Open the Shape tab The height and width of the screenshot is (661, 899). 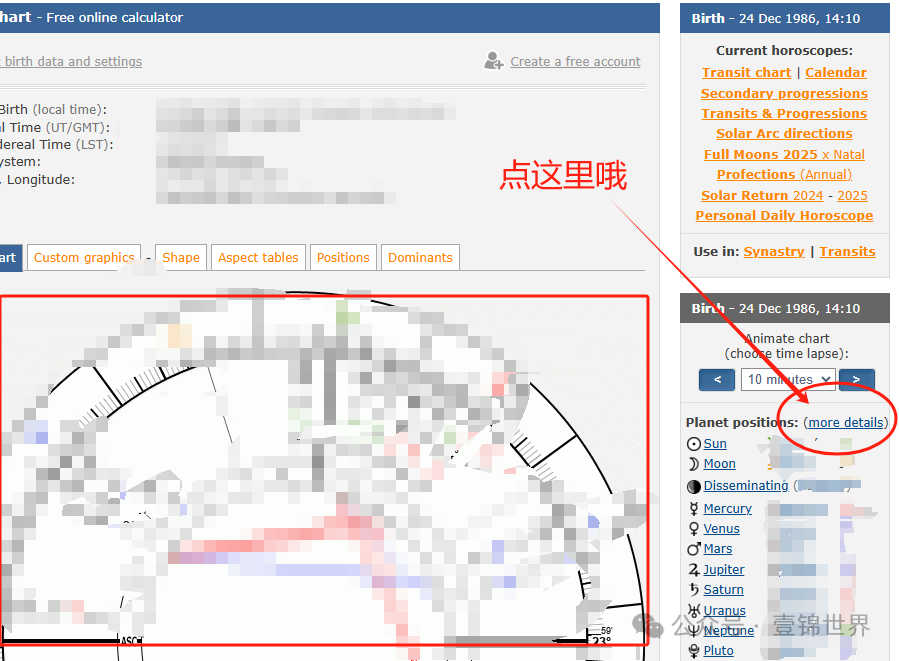click(x=181, y=257)
